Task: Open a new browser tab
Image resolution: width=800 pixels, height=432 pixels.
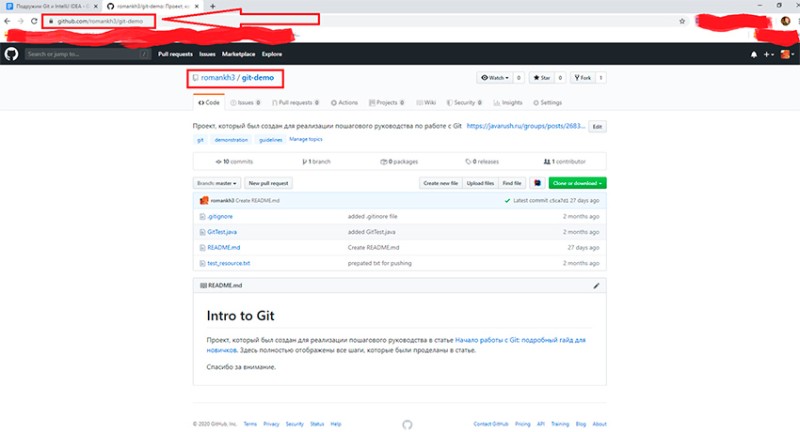Action: (x=212, y=6)
